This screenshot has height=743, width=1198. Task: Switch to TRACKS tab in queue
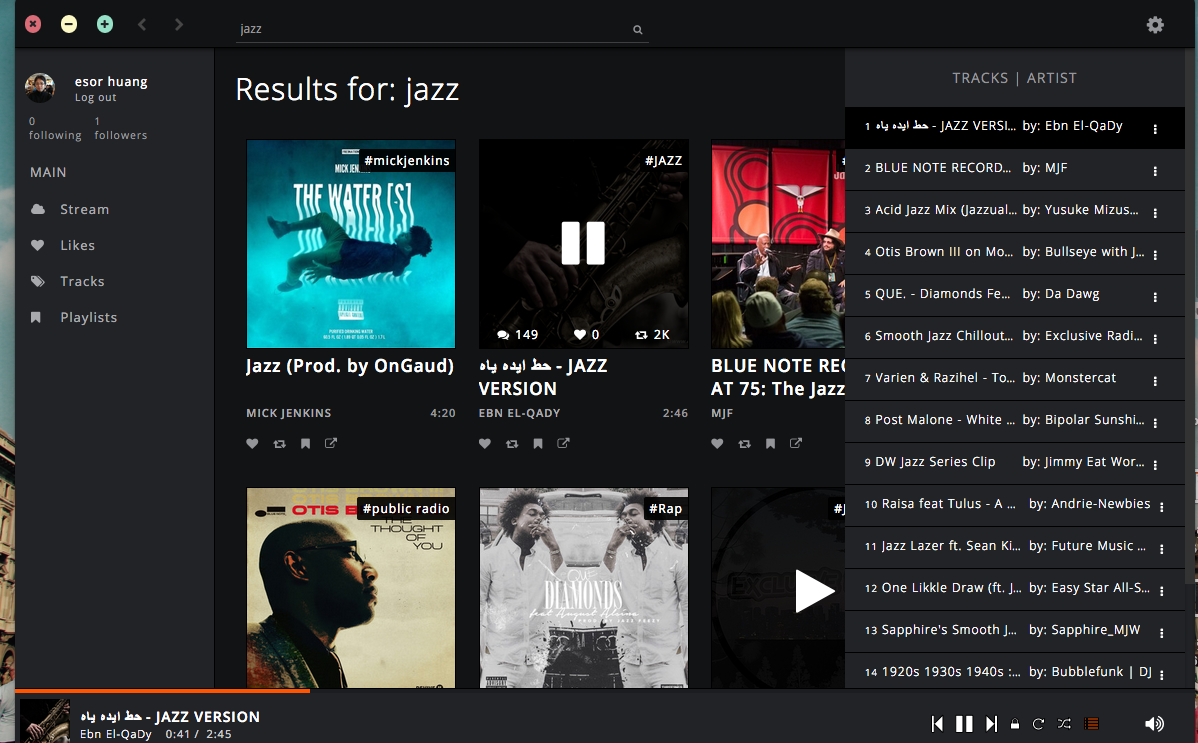(979, 78)
